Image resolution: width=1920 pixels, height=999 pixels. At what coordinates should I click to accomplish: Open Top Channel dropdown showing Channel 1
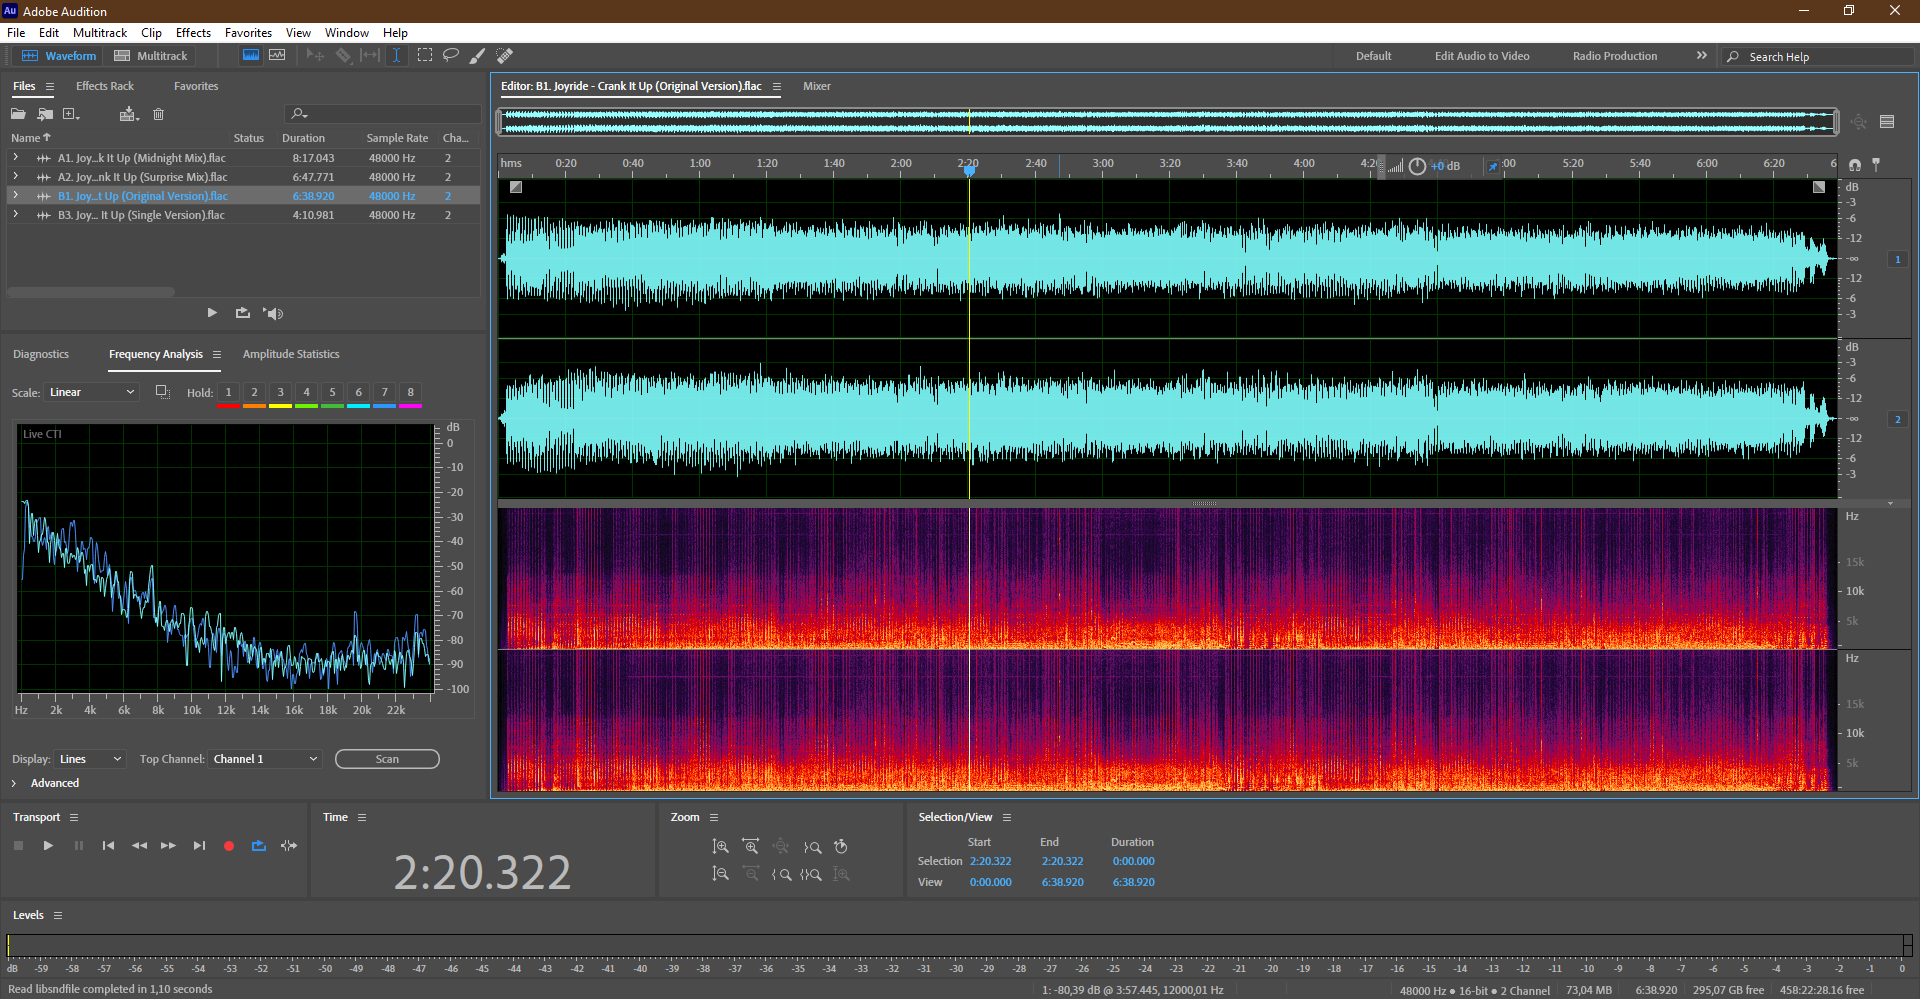[x=265, y=759]
